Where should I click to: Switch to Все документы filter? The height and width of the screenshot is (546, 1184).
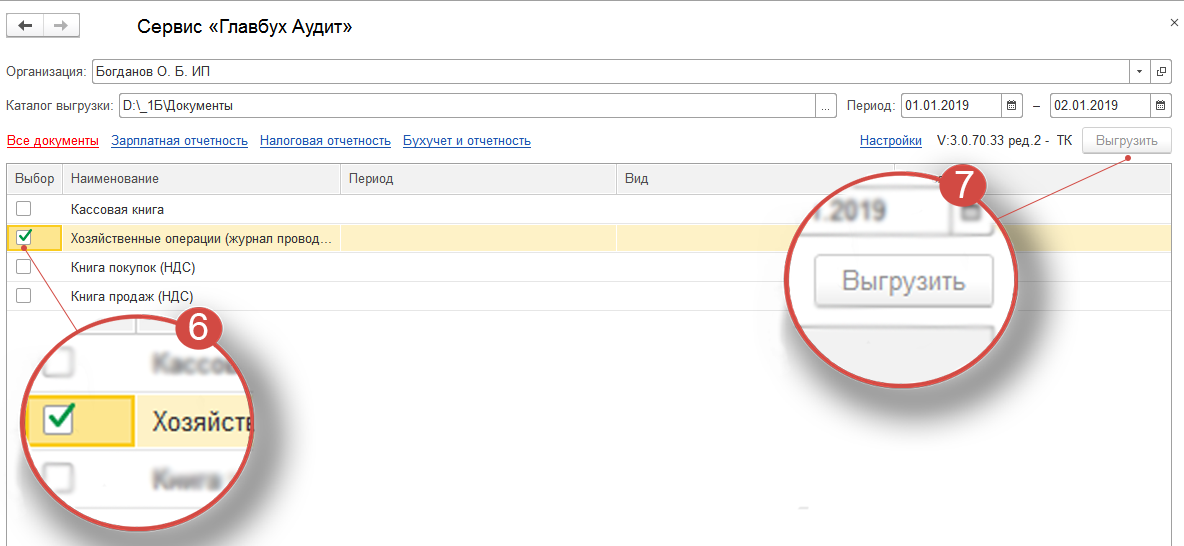coord(52,141)
